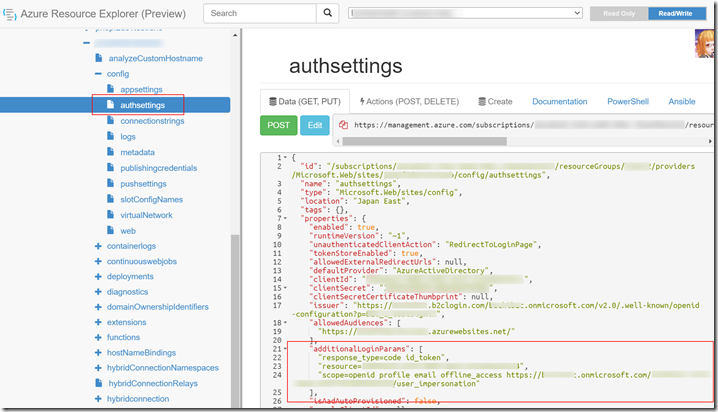Click the search magnifier icon button
The width and height of the screenshot is (718, 412).
click(x=328, y=13)
